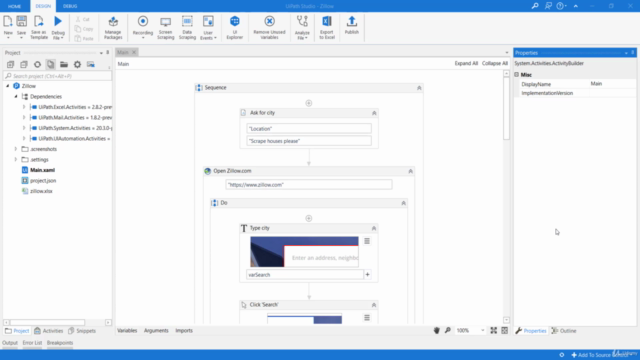Open the Variables panel
The image size is (640, 360).
click(x=127, y=331)
